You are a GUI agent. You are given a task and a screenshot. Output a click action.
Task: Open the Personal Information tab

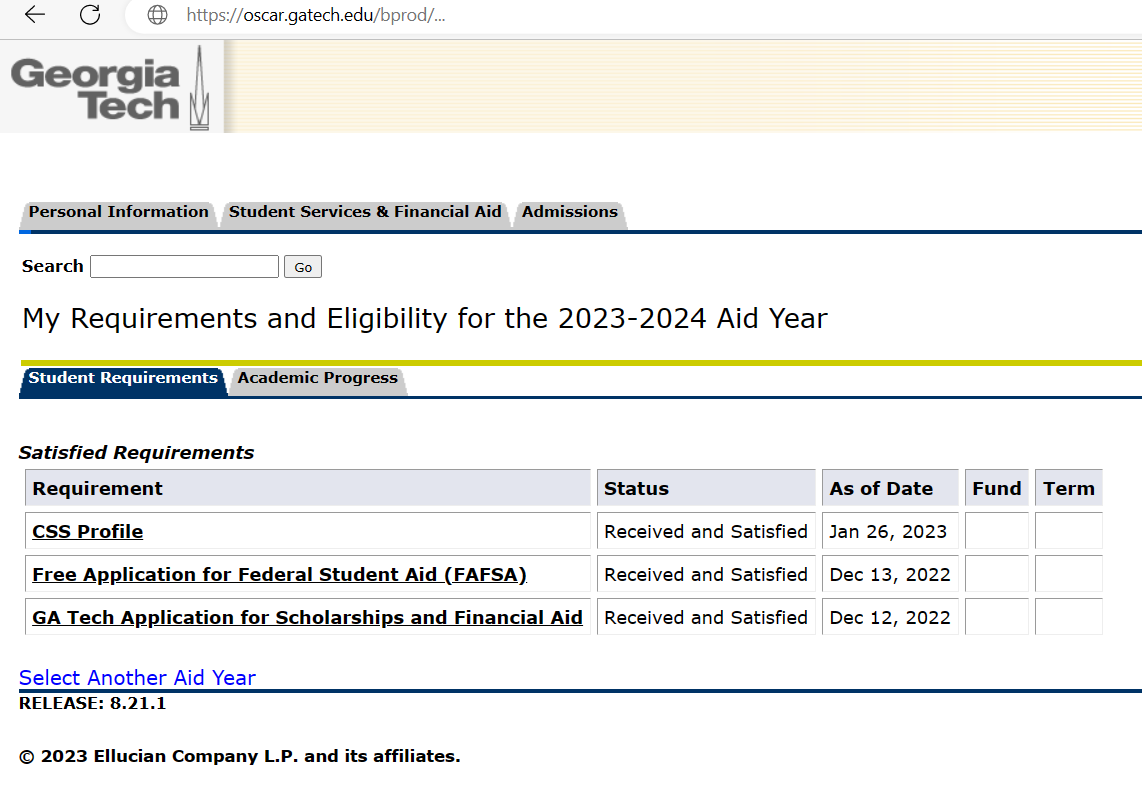point(118,212)
